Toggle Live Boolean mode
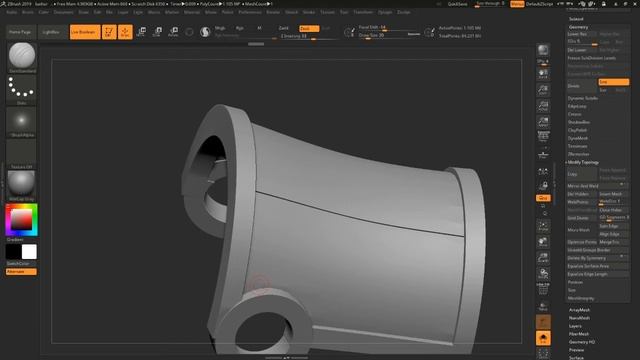 [x=85, y=32]
